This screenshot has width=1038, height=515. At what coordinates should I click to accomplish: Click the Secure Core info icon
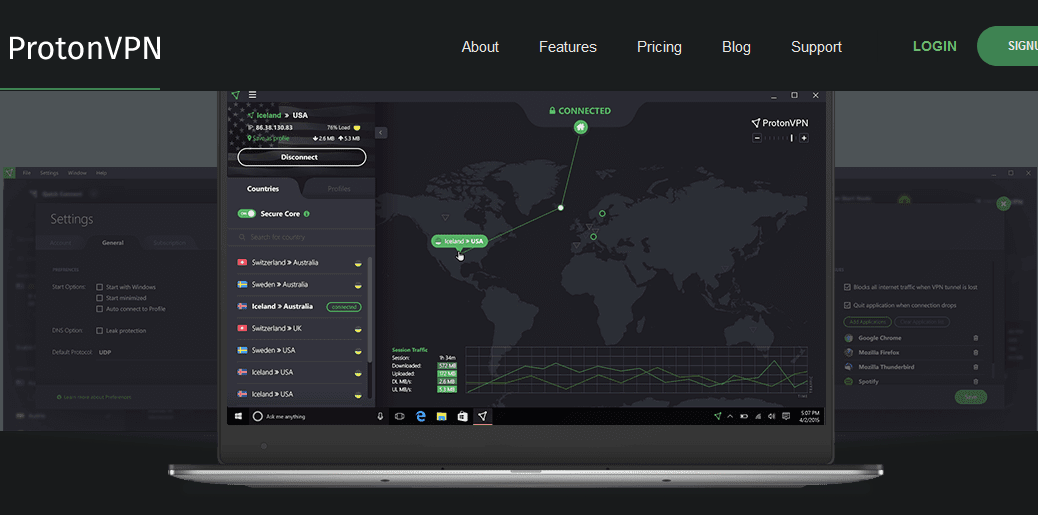(x=307, y=214)
